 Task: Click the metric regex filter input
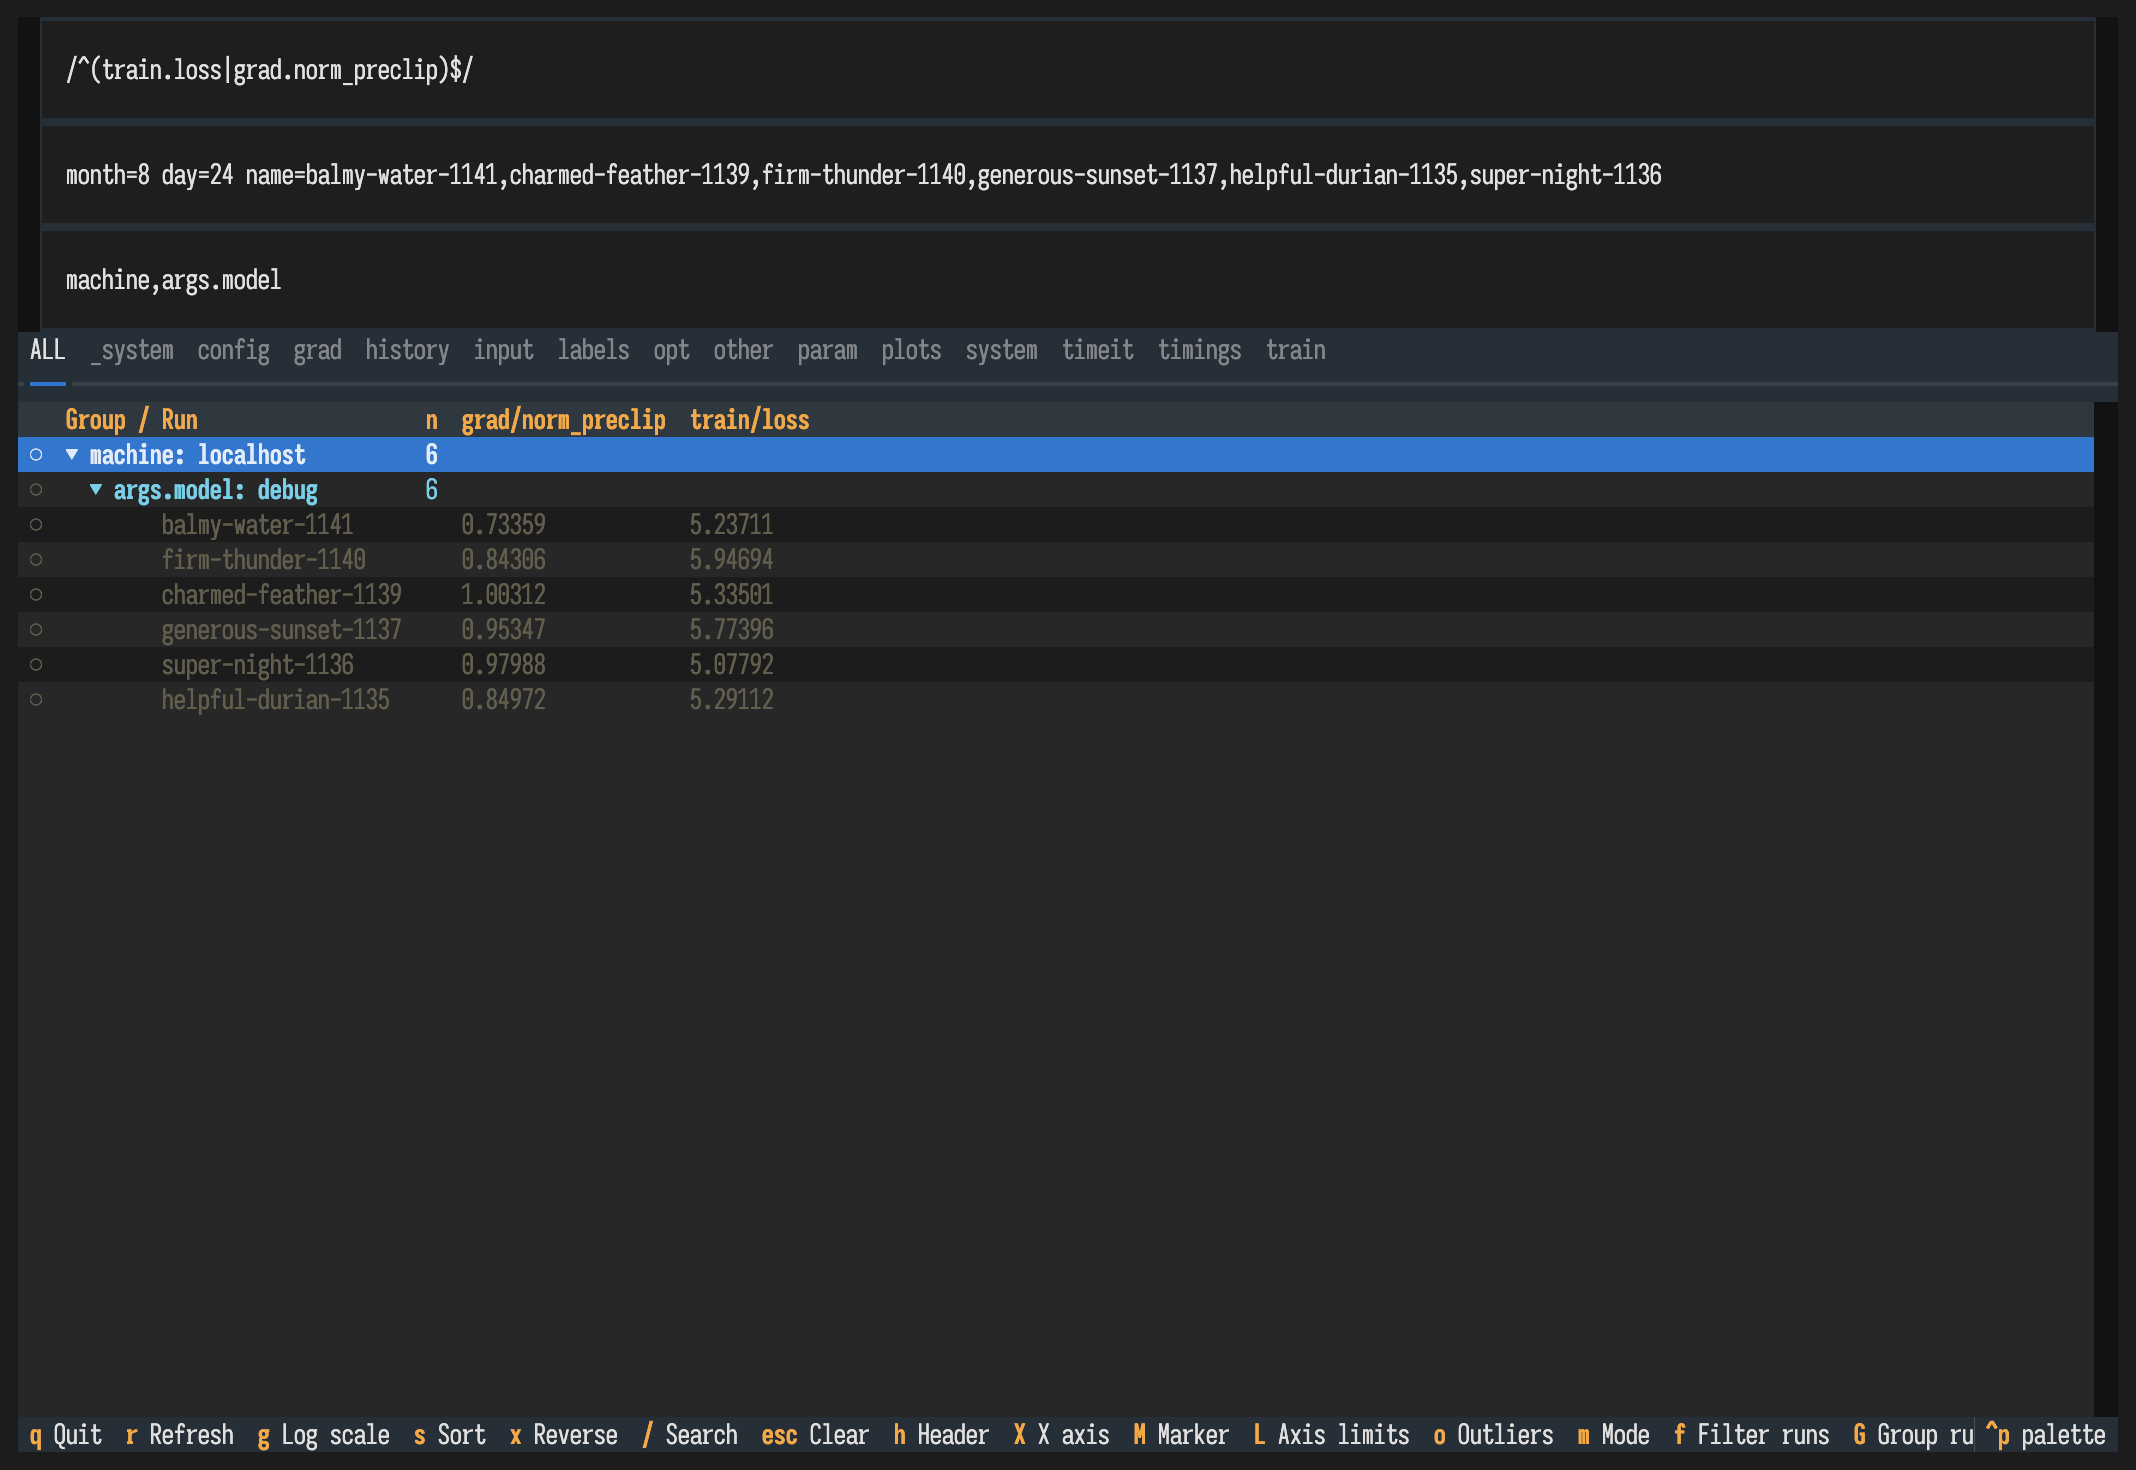tap(1067, 70)
